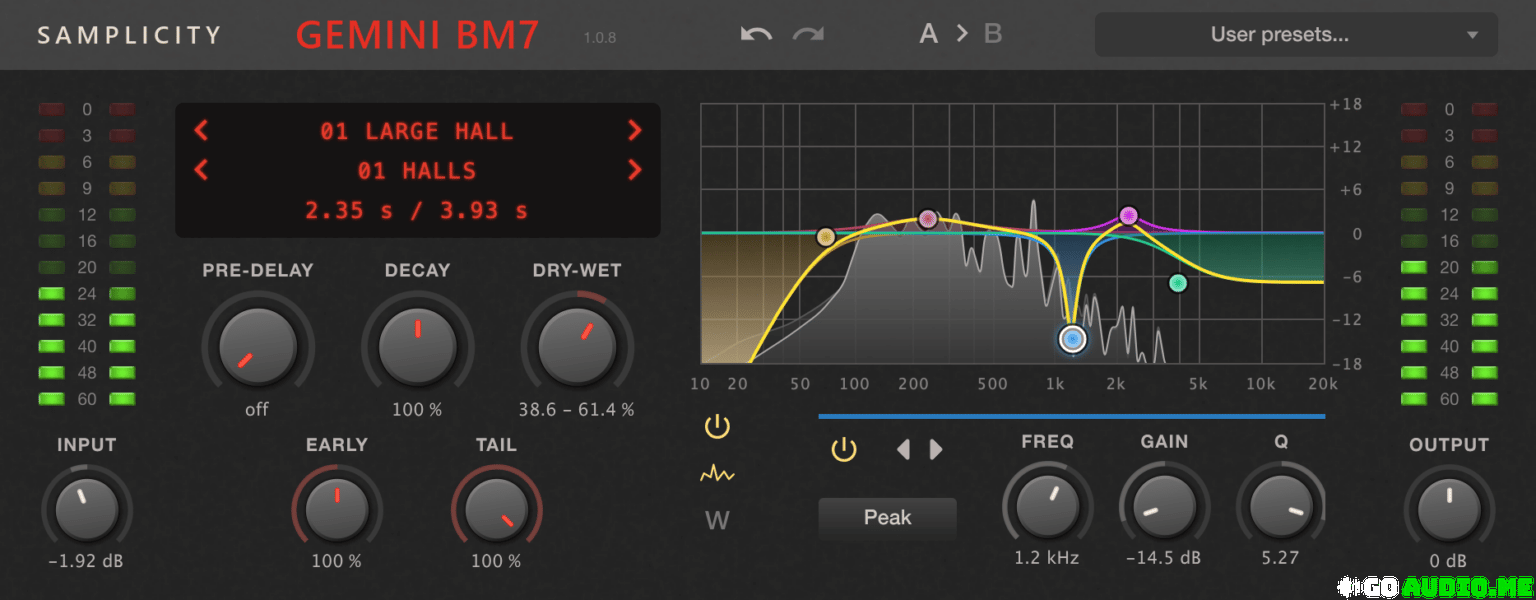Click the 5.27 Q value
This screenshot has height=600, width=1536.
point(1281,558)
